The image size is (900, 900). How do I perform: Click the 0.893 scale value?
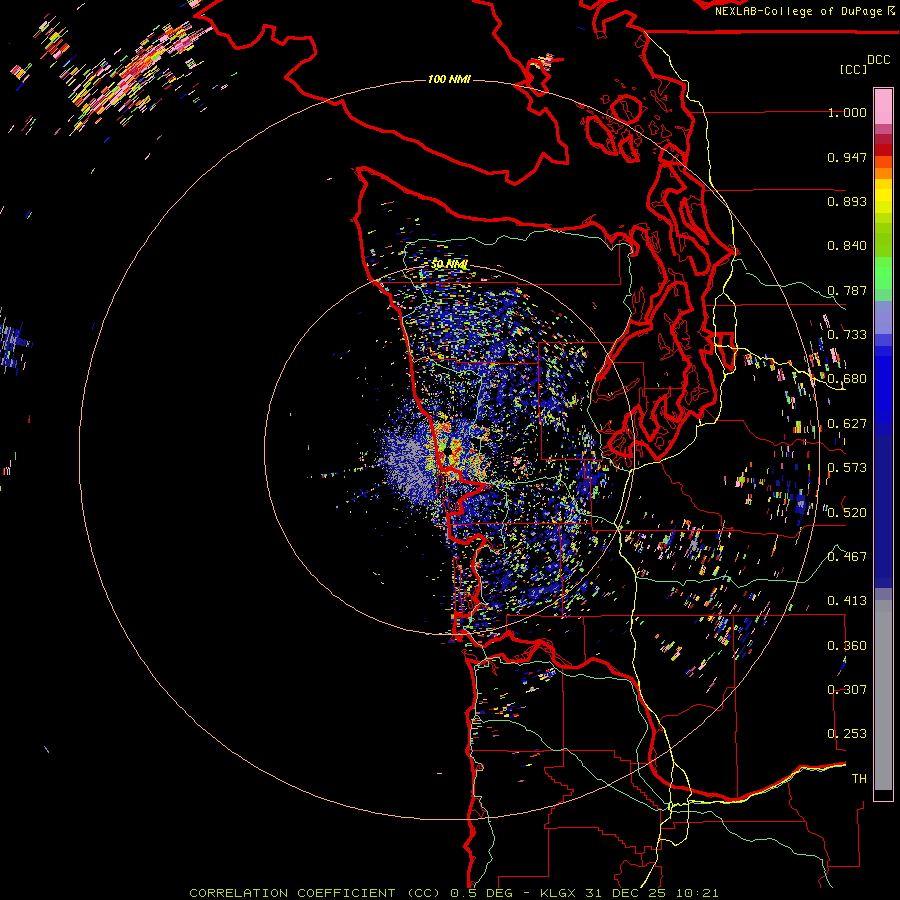click(847, 201)
